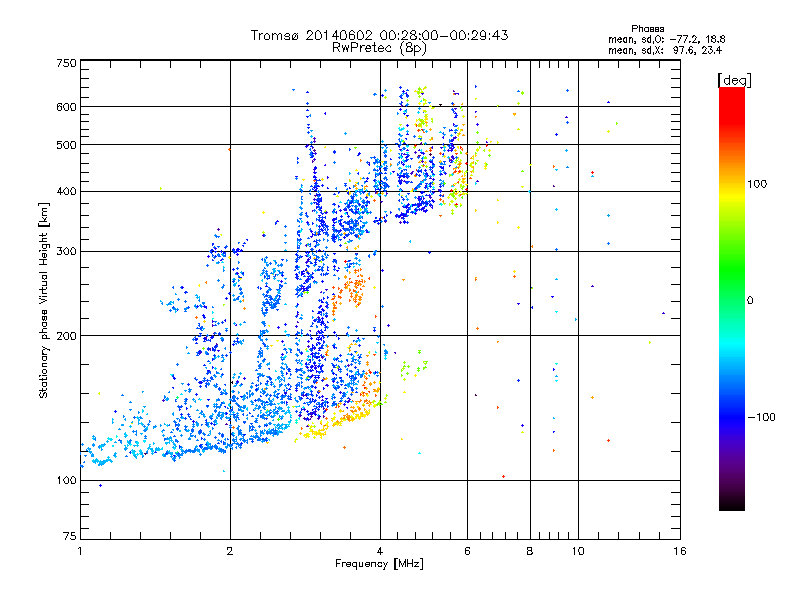Click the x-axis tick label '8'

(530, 551)
